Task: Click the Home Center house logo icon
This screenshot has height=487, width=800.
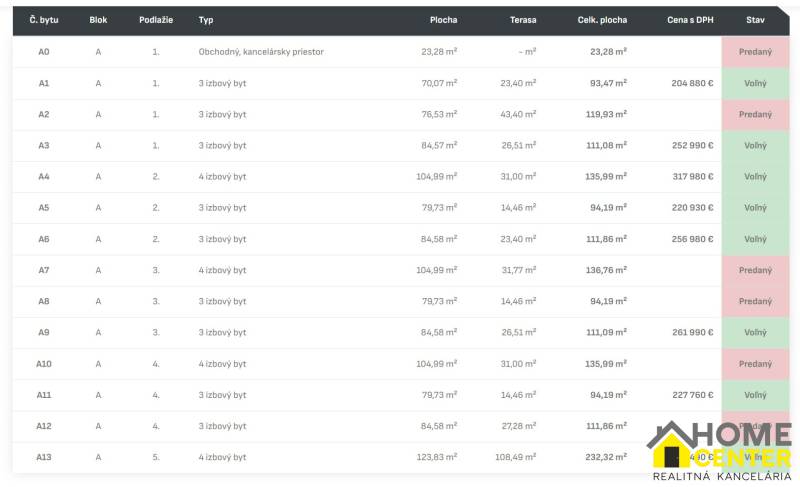Action: [673, 445]
